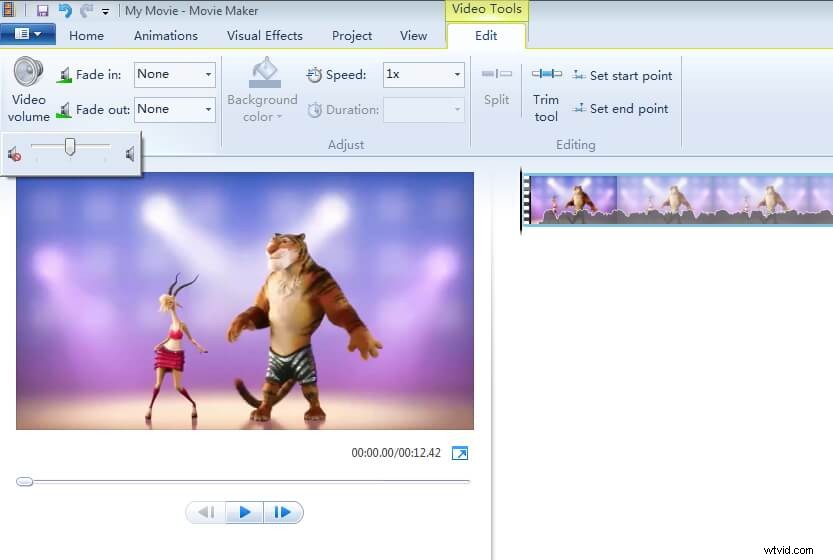Click the Set start point icon

click(x=579, y=76)
